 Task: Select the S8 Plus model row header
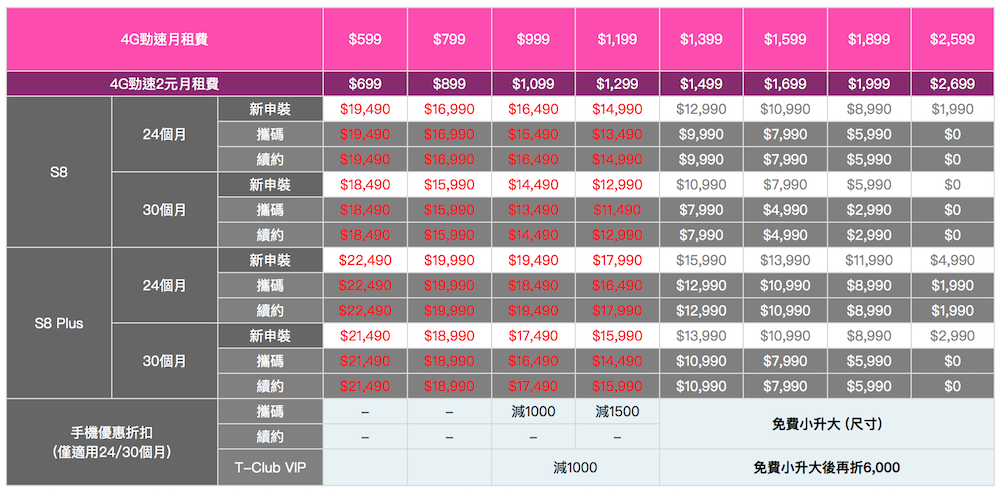point(59,323)
